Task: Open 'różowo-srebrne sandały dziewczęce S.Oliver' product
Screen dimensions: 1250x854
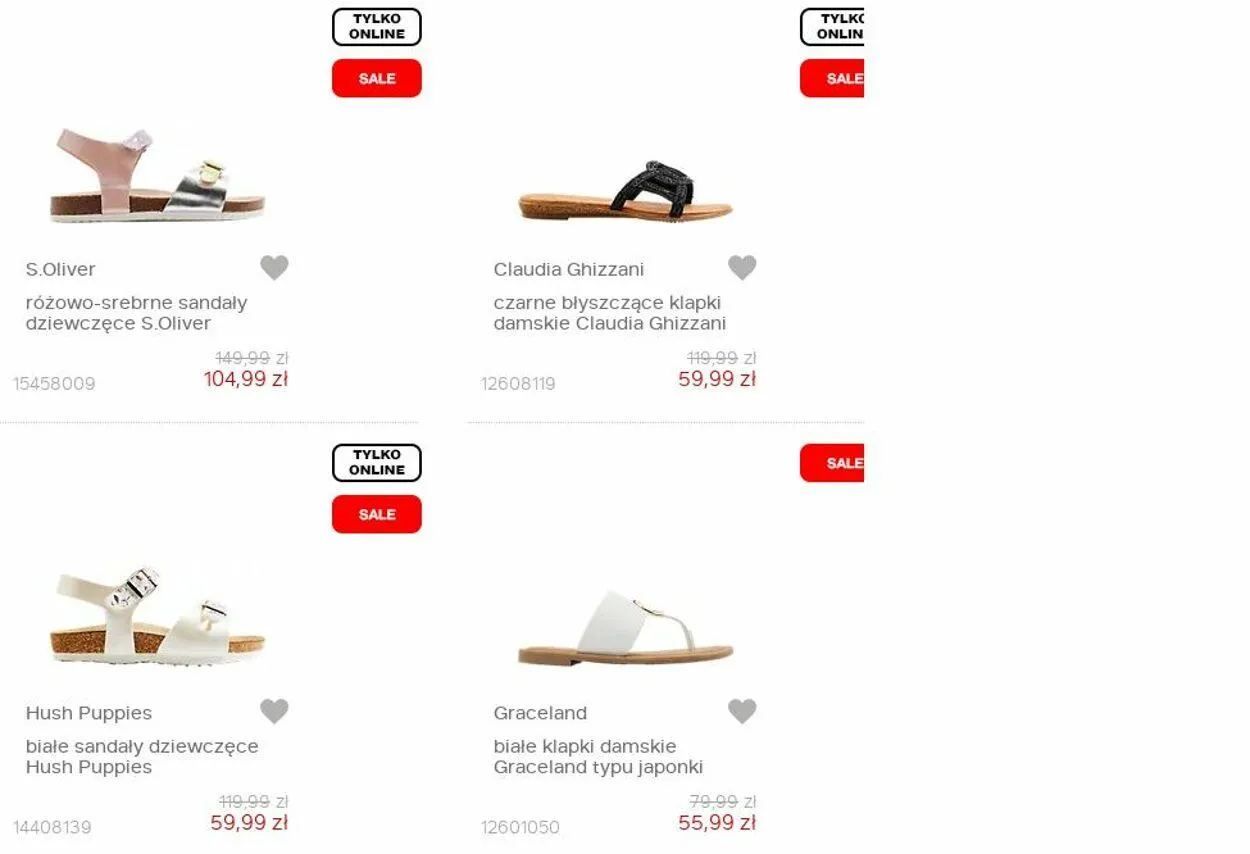Action: pos(137,313)
